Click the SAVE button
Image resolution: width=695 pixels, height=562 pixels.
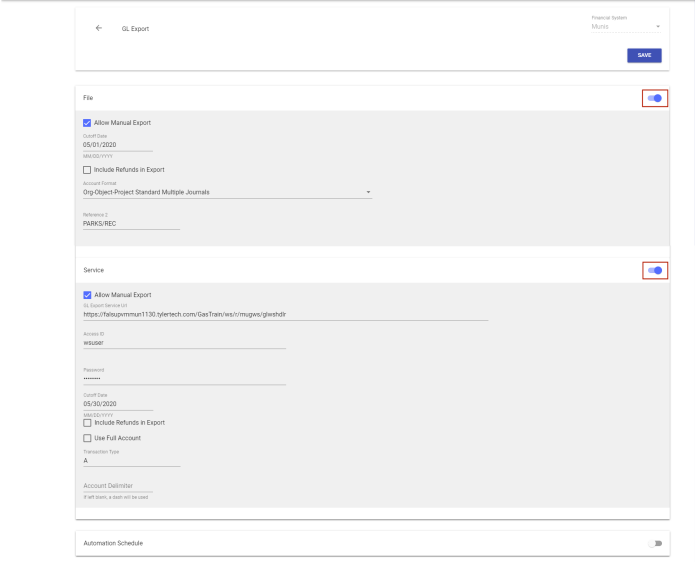[x=643, y=56]
